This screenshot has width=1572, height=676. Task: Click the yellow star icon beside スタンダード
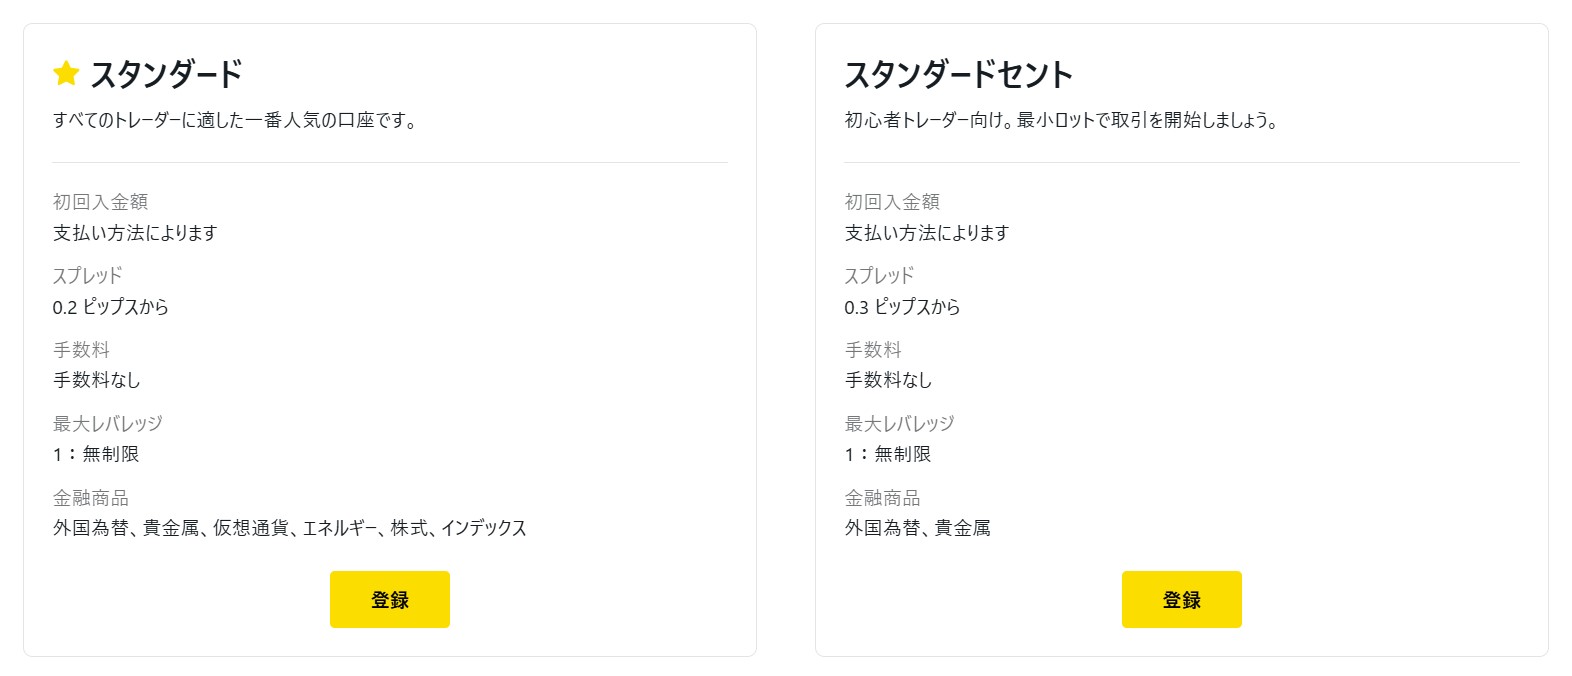(x=66, y=73)
